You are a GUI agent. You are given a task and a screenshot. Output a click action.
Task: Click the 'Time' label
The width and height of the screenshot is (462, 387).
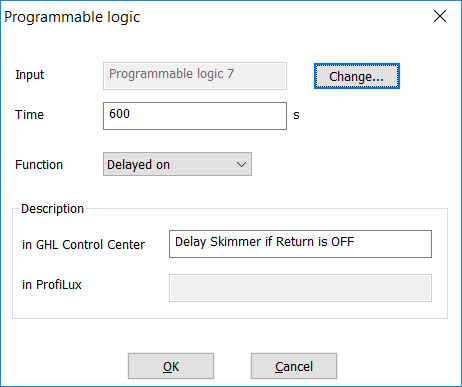coord(29,115)
